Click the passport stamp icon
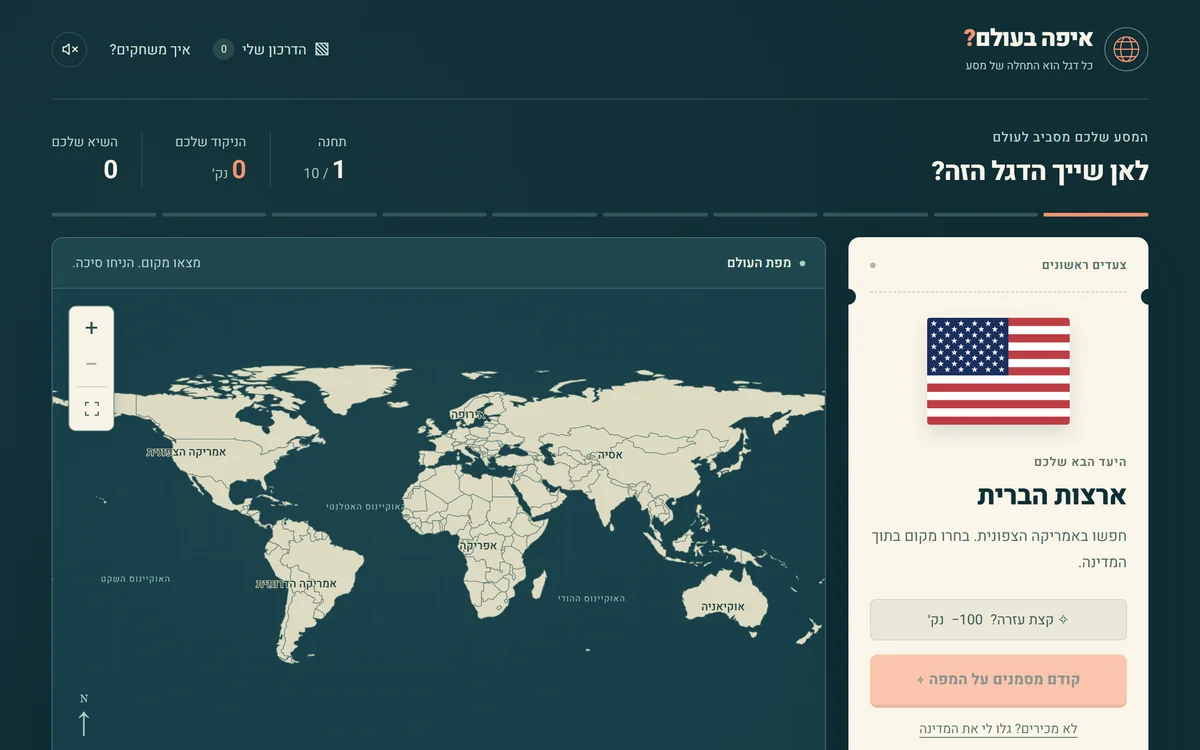 pos(322,49)
